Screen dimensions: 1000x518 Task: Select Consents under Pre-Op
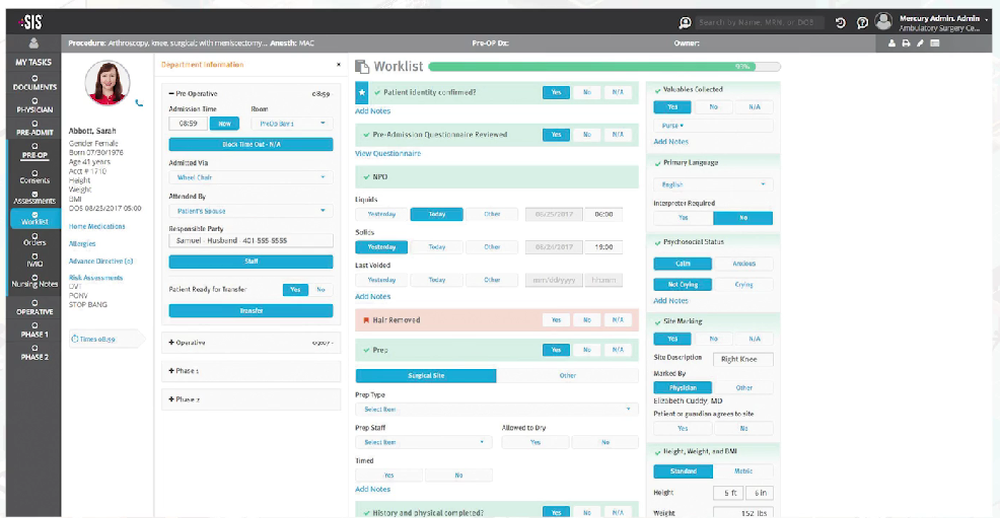point(34,177)
